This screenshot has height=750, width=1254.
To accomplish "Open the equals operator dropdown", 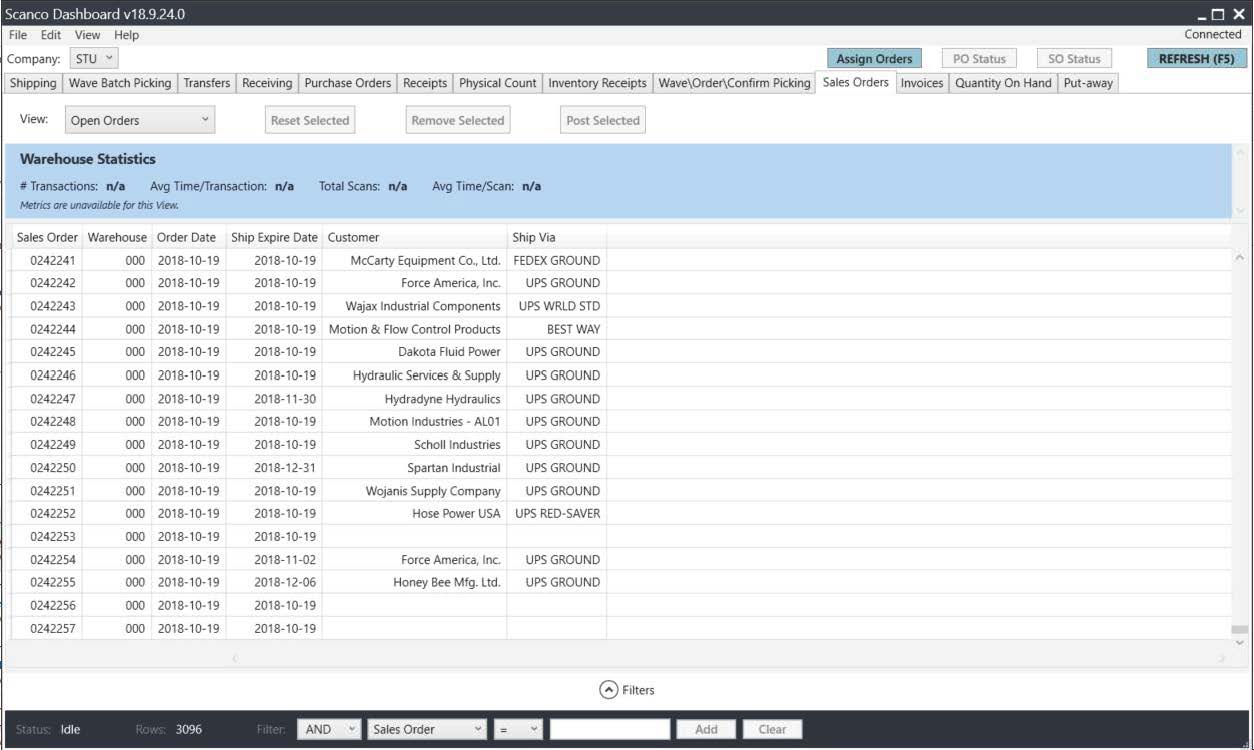I will (x=516, y=729).
